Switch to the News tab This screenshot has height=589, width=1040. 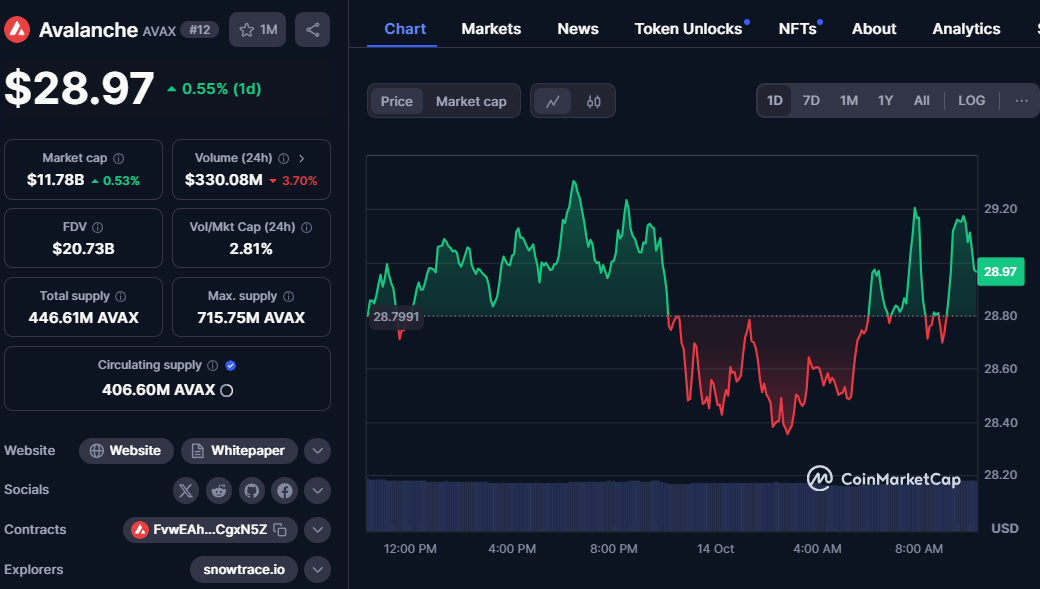[x=578, y=29]
